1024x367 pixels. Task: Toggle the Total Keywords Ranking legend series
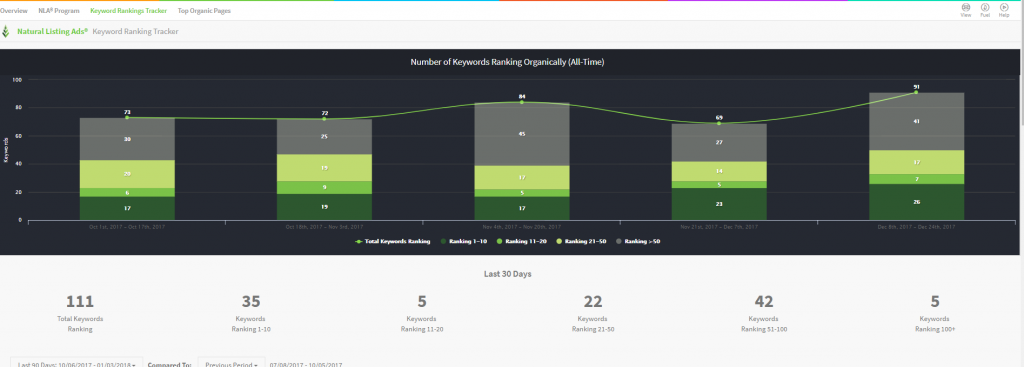click(x=392, y=242)
